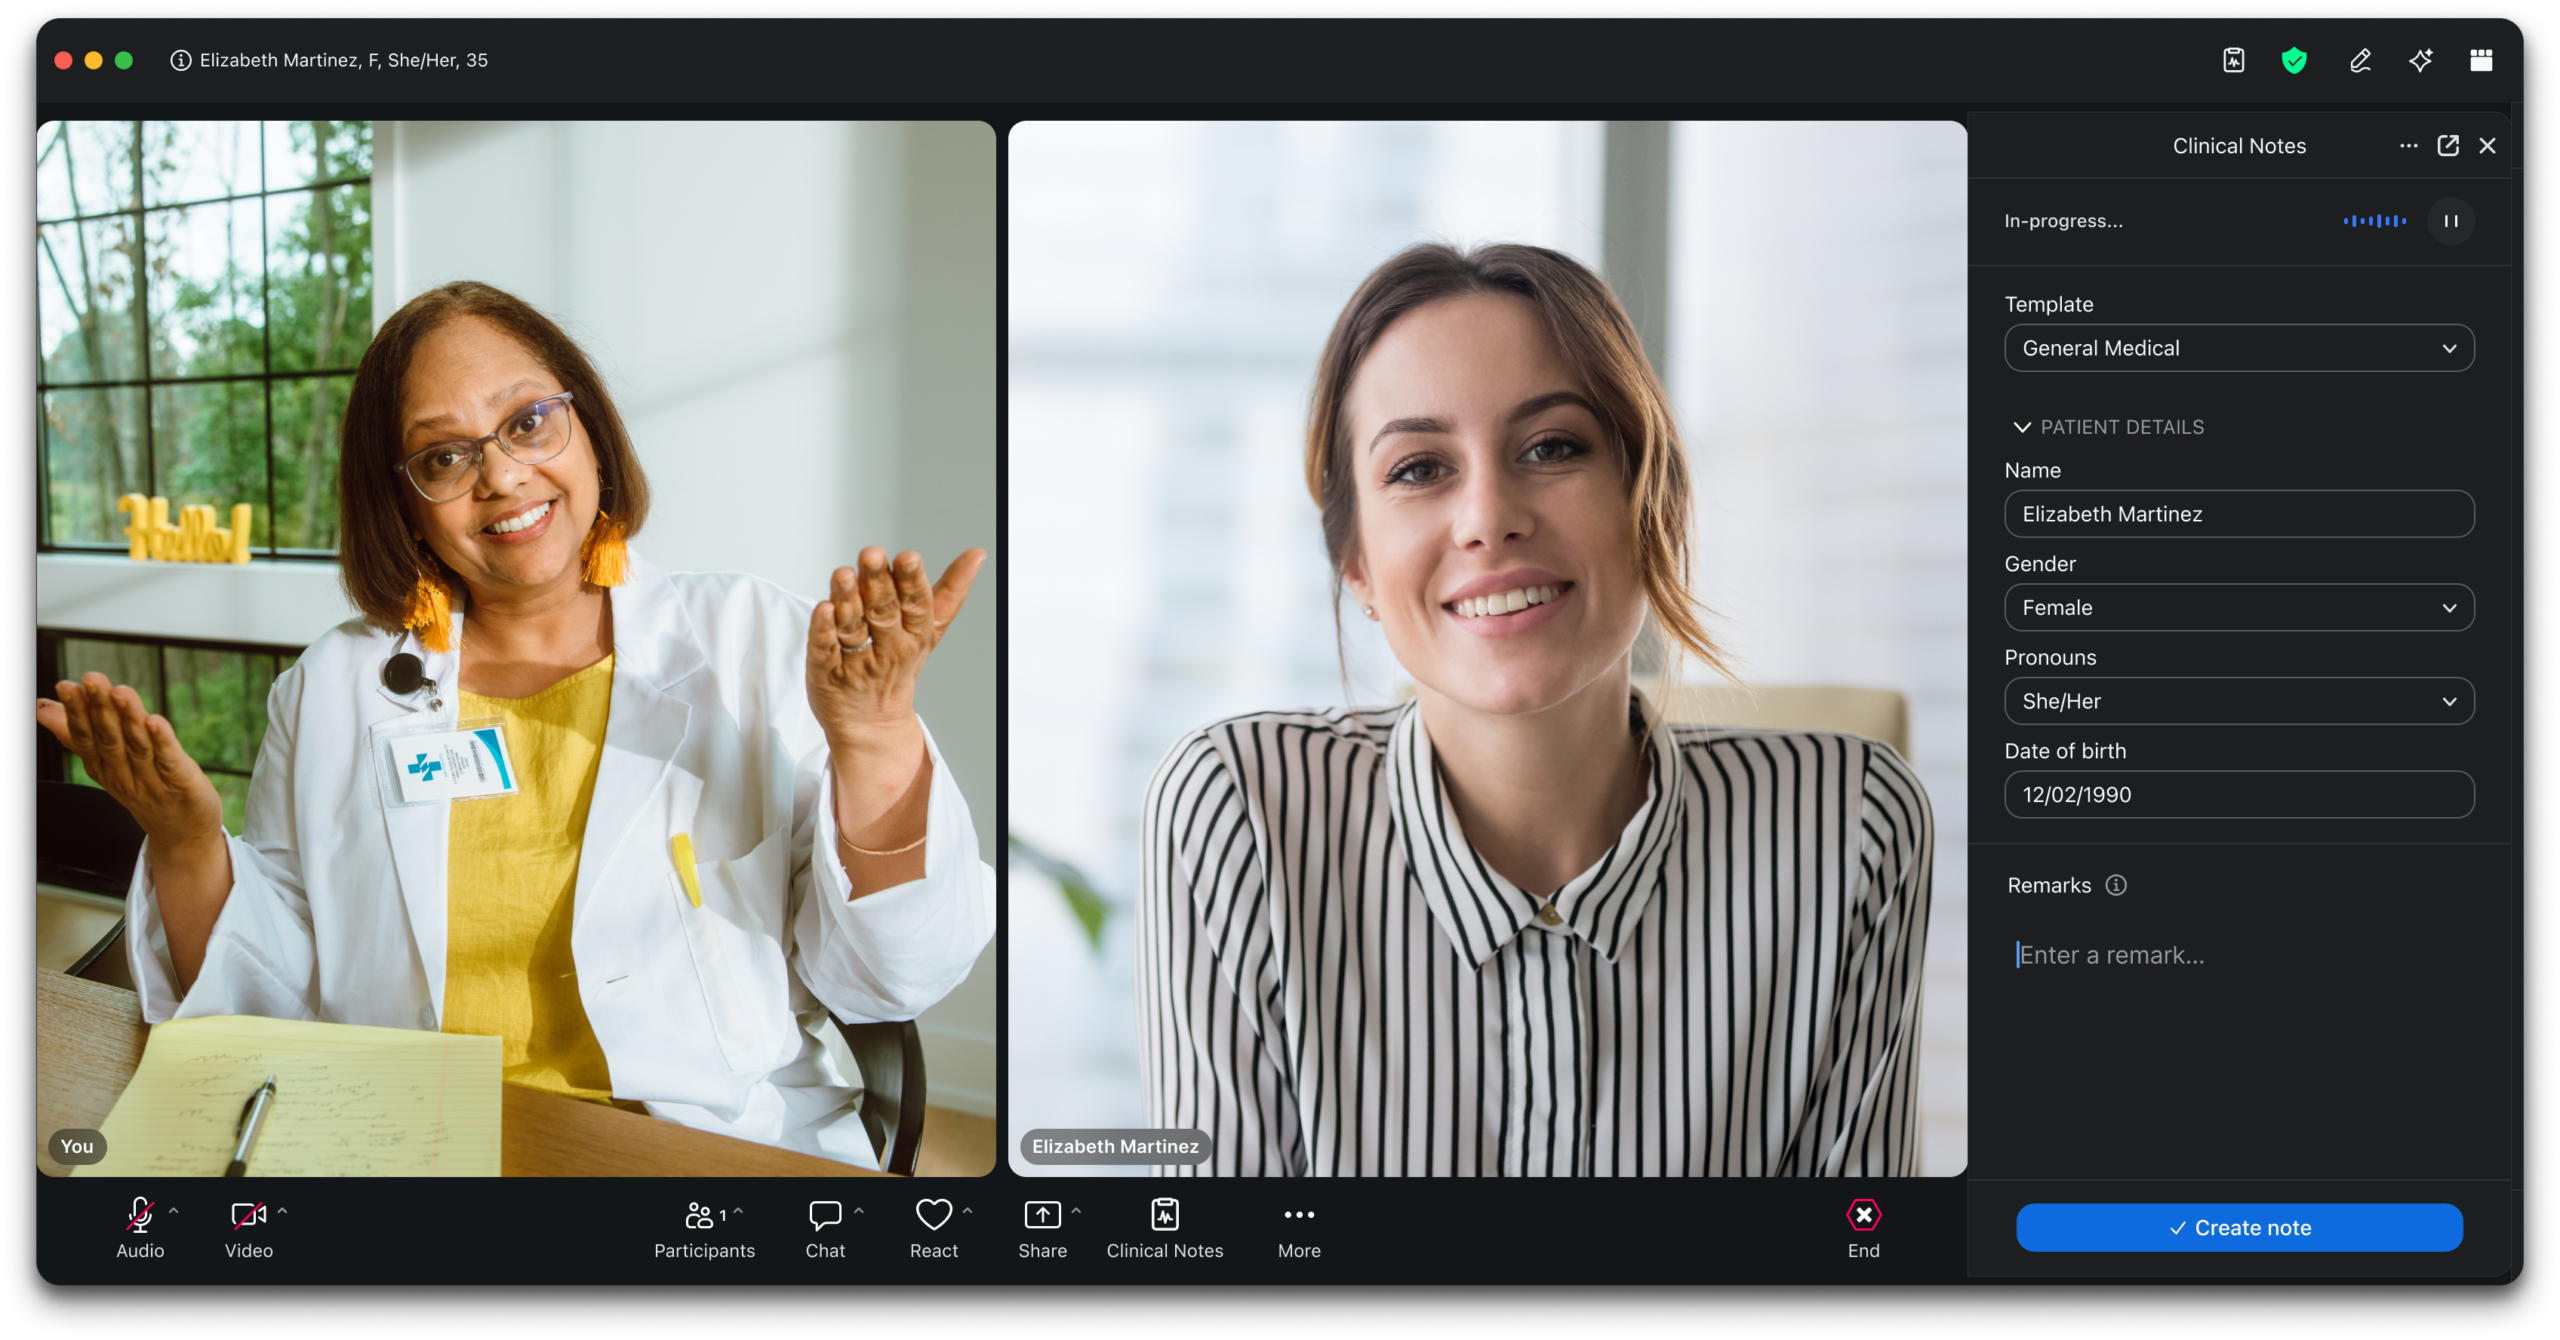The width and height of the screenshot is (2560, 1340).
Task: Click the green security shield icon
Action: (x=2294, y=61)
